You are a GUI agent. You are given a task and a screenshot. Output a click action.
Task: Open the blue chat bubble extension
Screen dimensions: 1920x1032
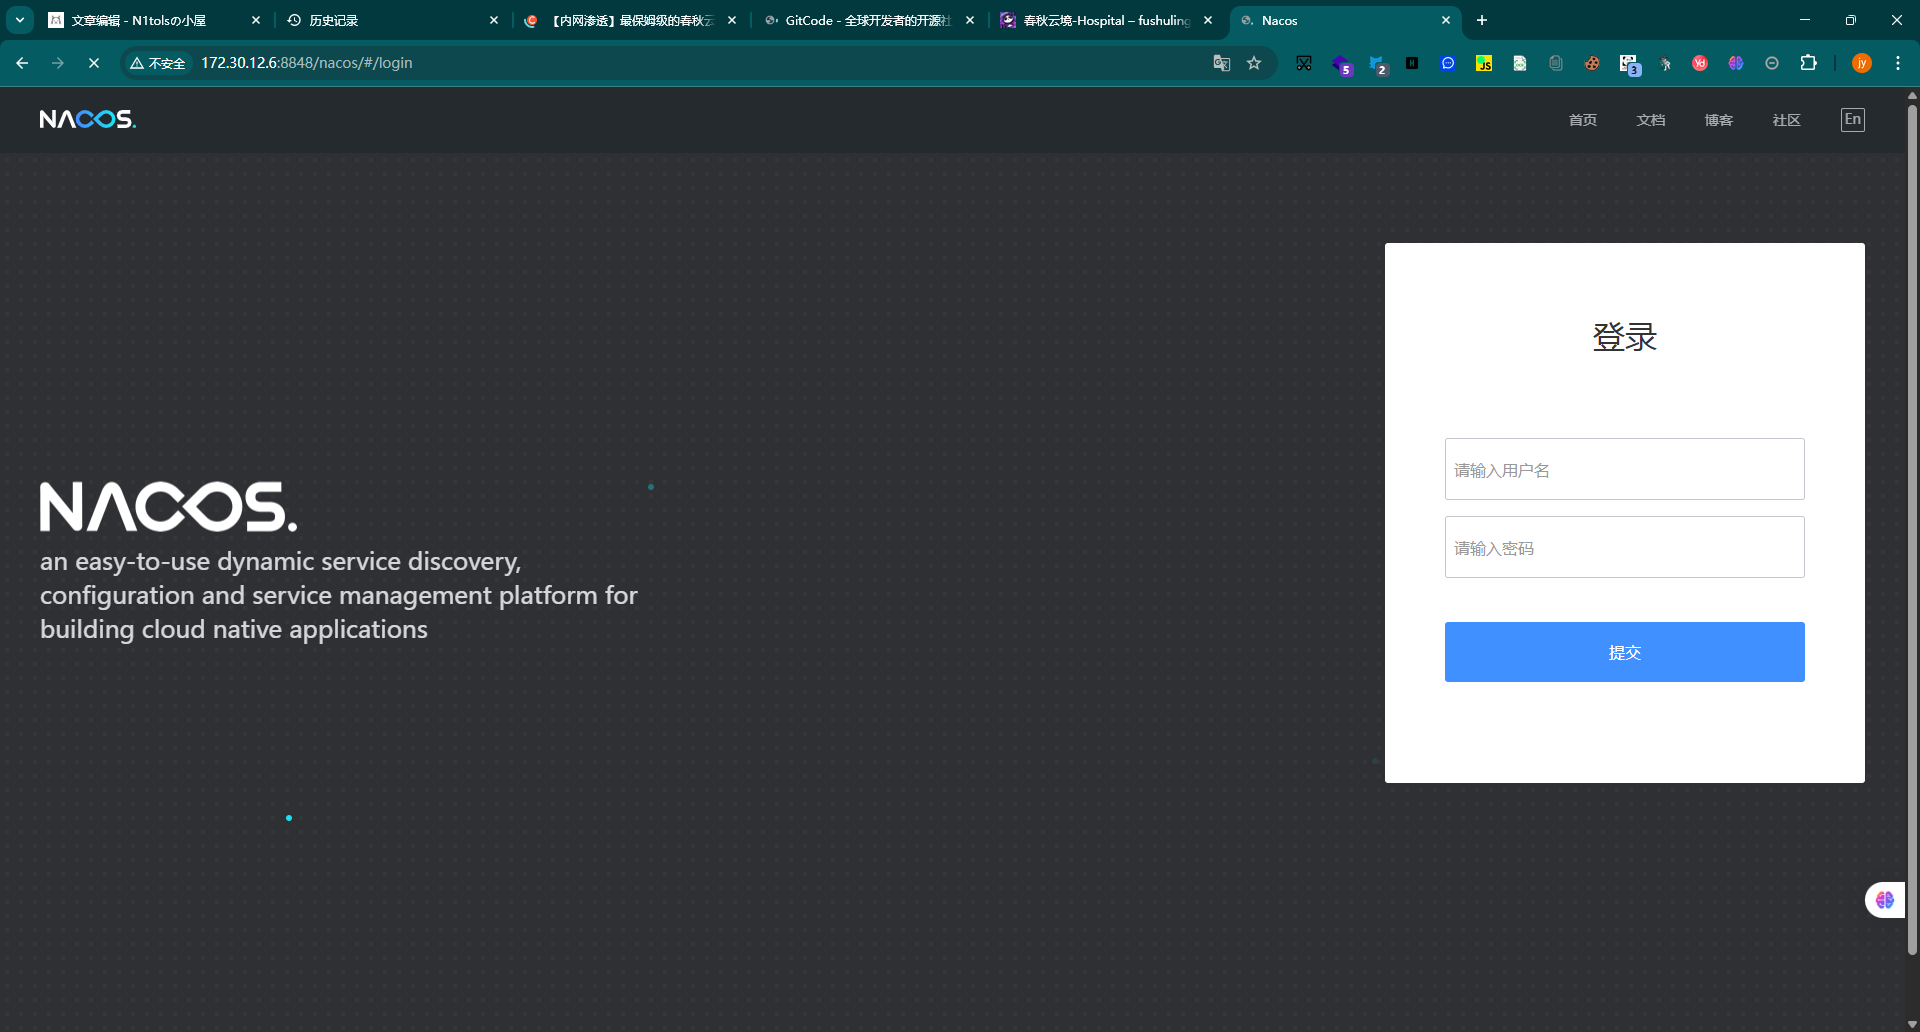point(1448,63)
